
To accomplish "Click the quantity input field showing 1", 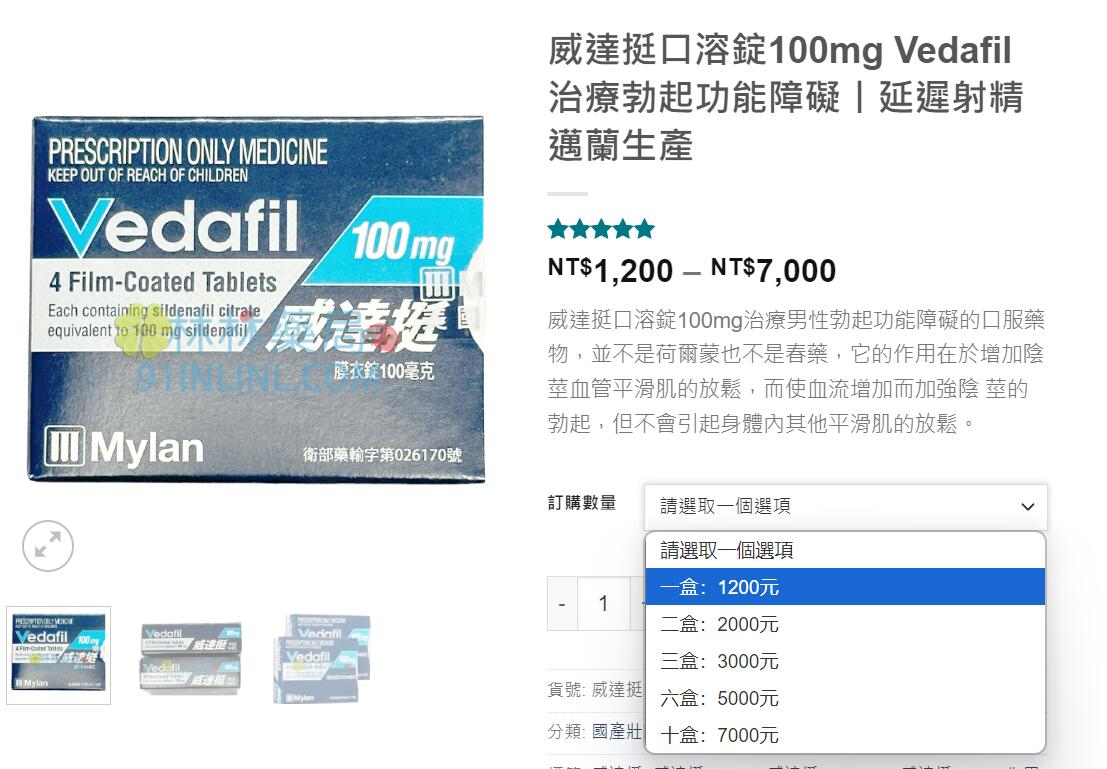I will tap(604, 604).
